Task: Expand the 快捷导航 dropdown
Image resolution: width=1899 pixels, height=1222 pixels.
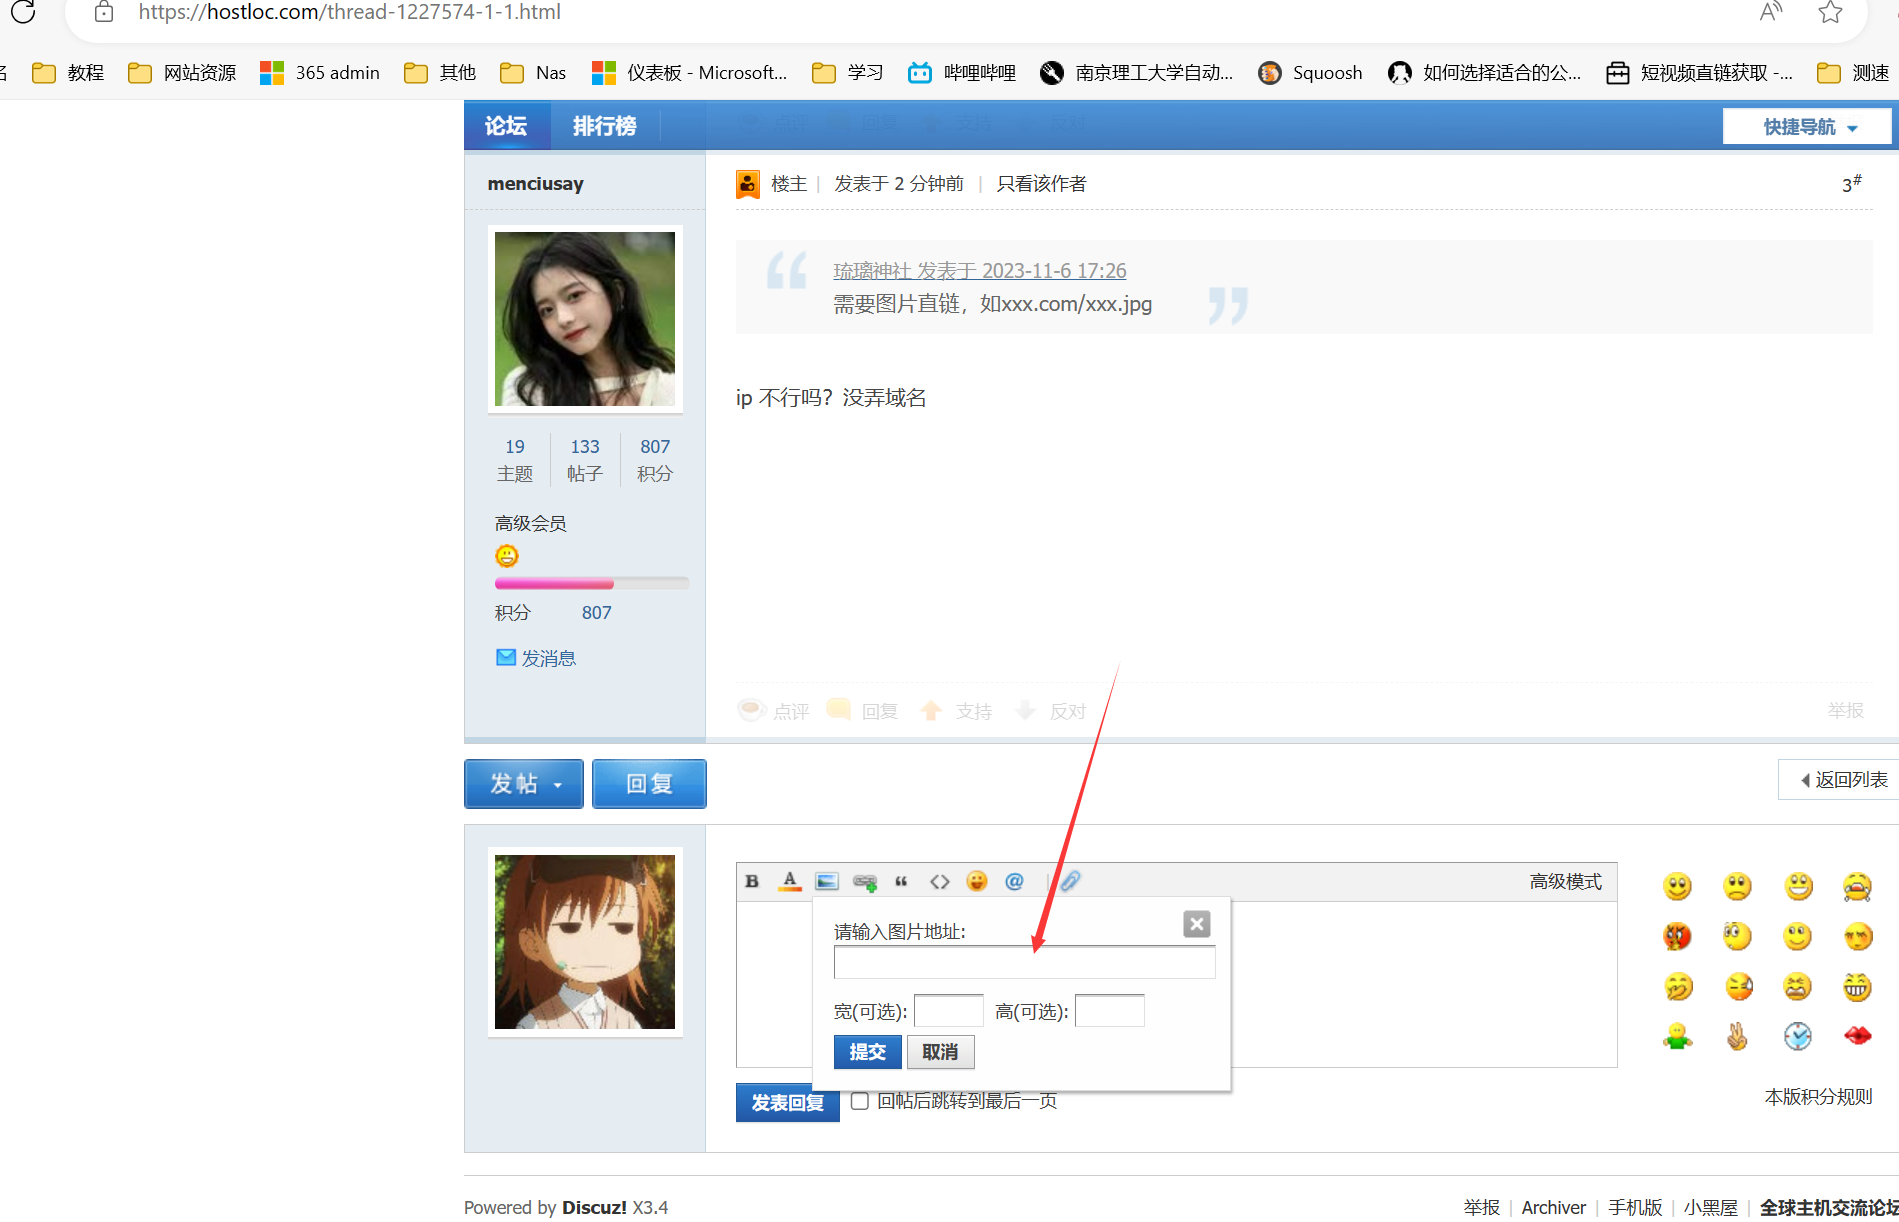Action: 1808,127
